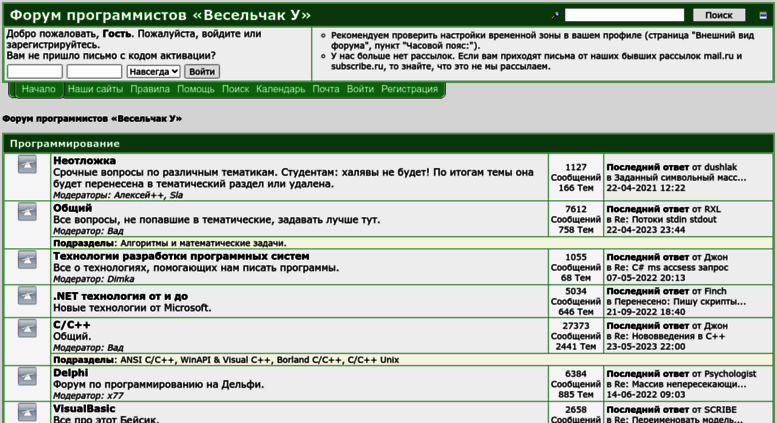777x423 pixels.
Task: Open last post Заданный символьный масс...
Action: (x=680, y=178)
